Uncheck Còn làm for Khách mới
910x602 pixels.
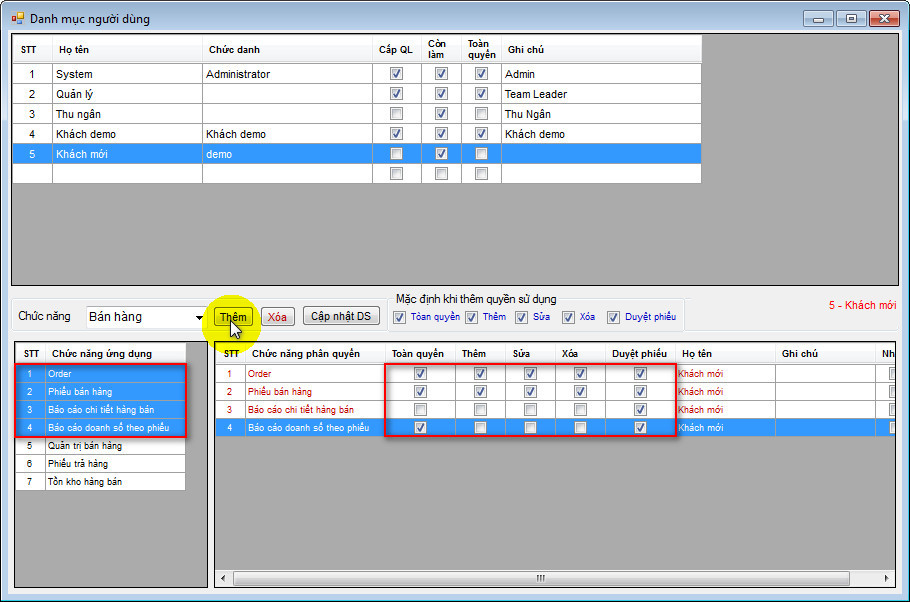click(441, 154)
